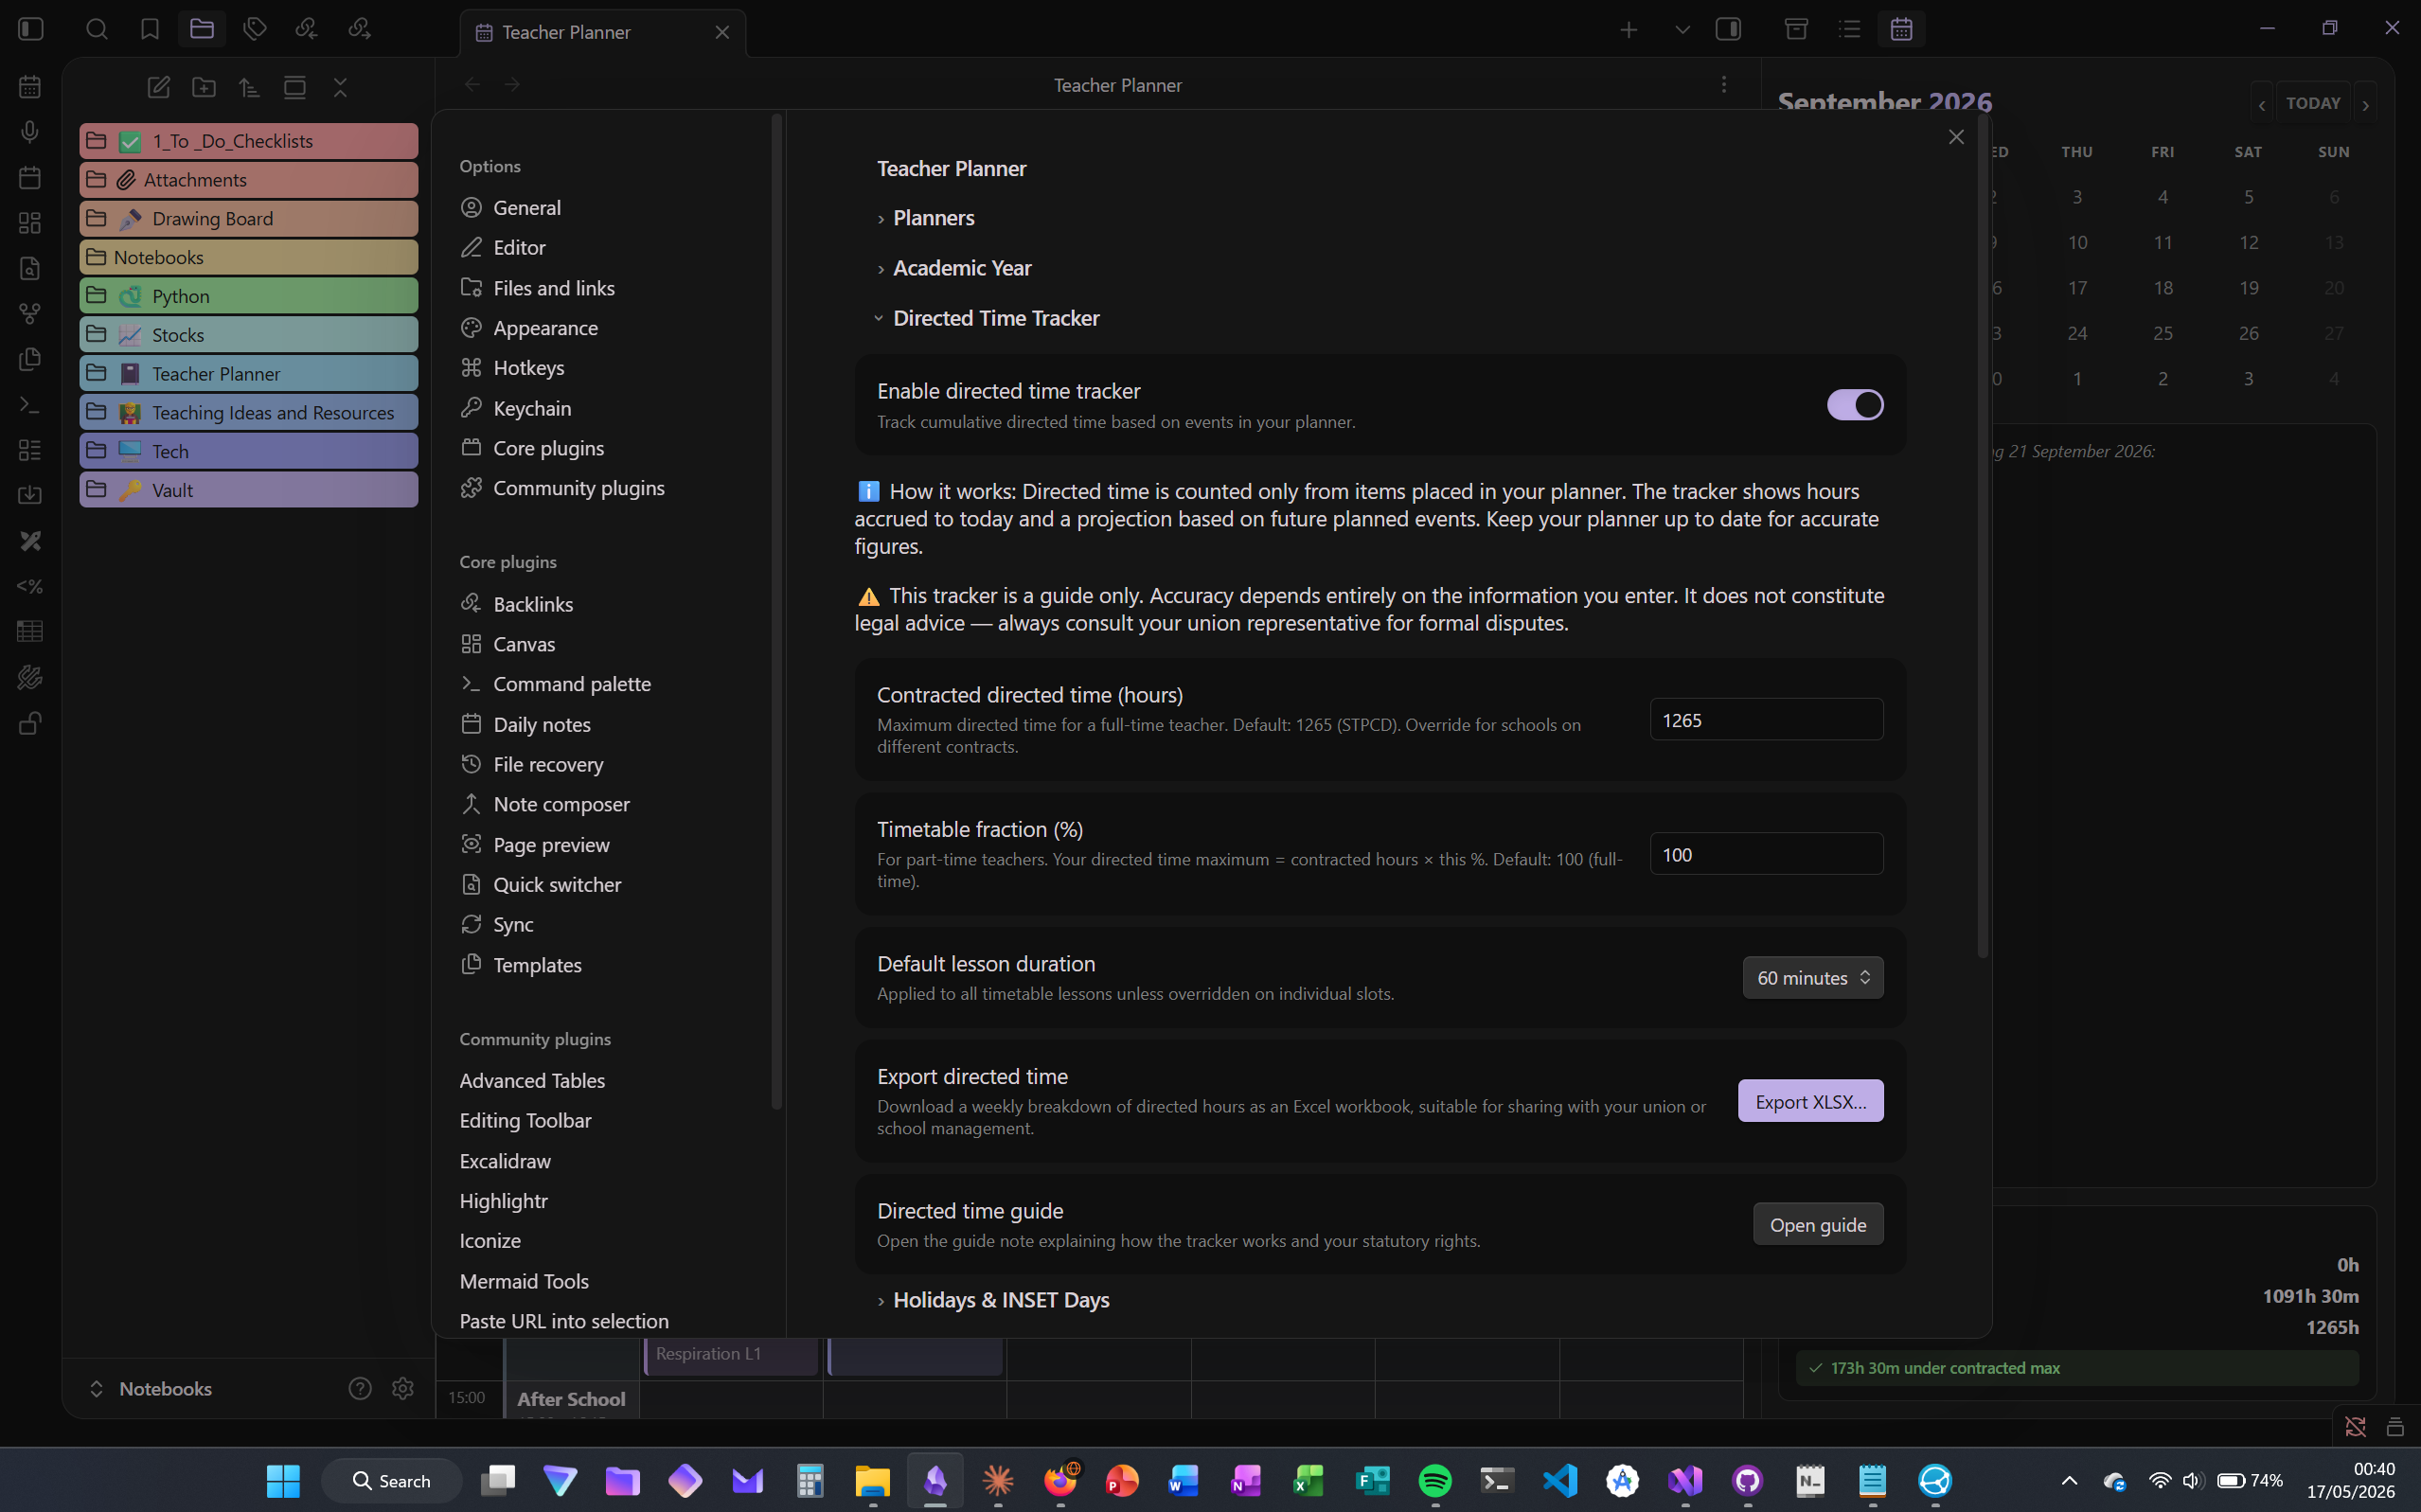Close the settings dialog
The height and width of the screenshot is (1512, 2421).
[1956, 137]
